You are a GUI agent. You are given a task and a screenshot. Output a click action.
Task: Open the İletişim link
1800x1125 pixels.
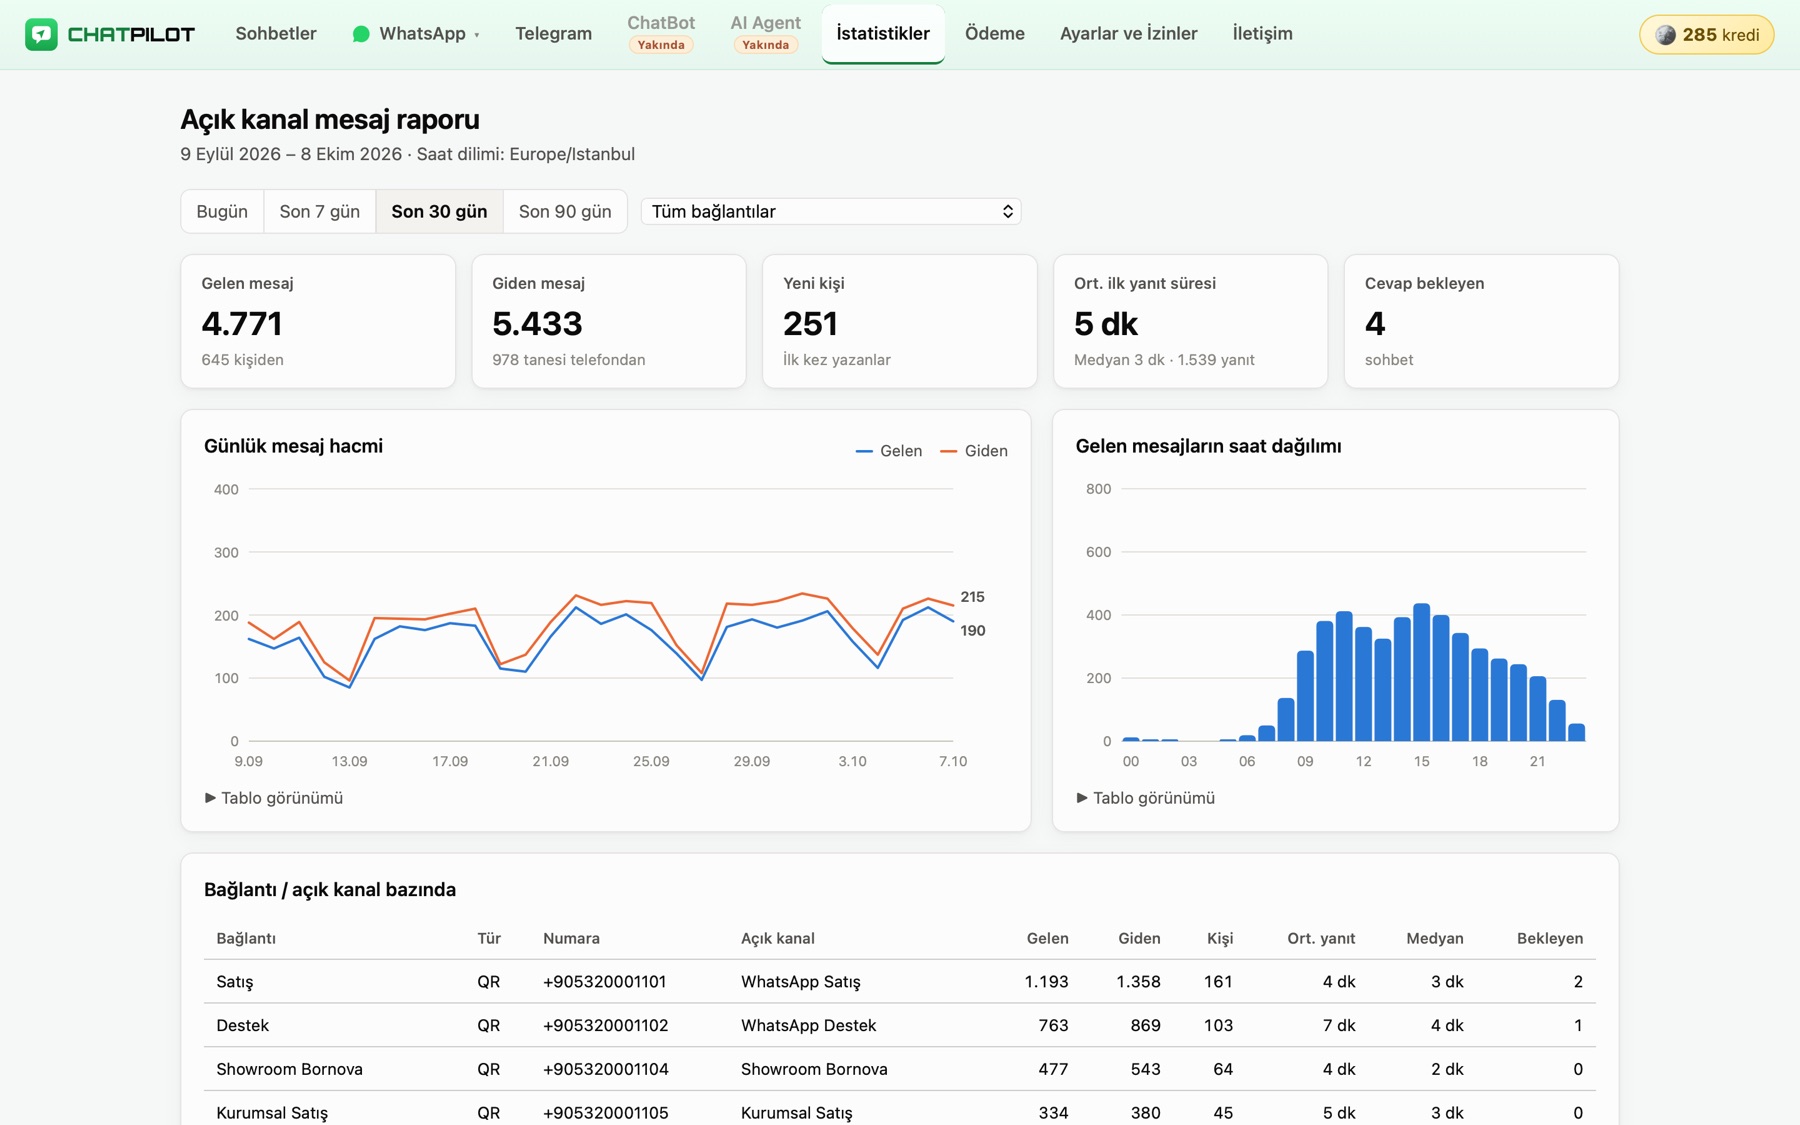[x=1262, y=33]
